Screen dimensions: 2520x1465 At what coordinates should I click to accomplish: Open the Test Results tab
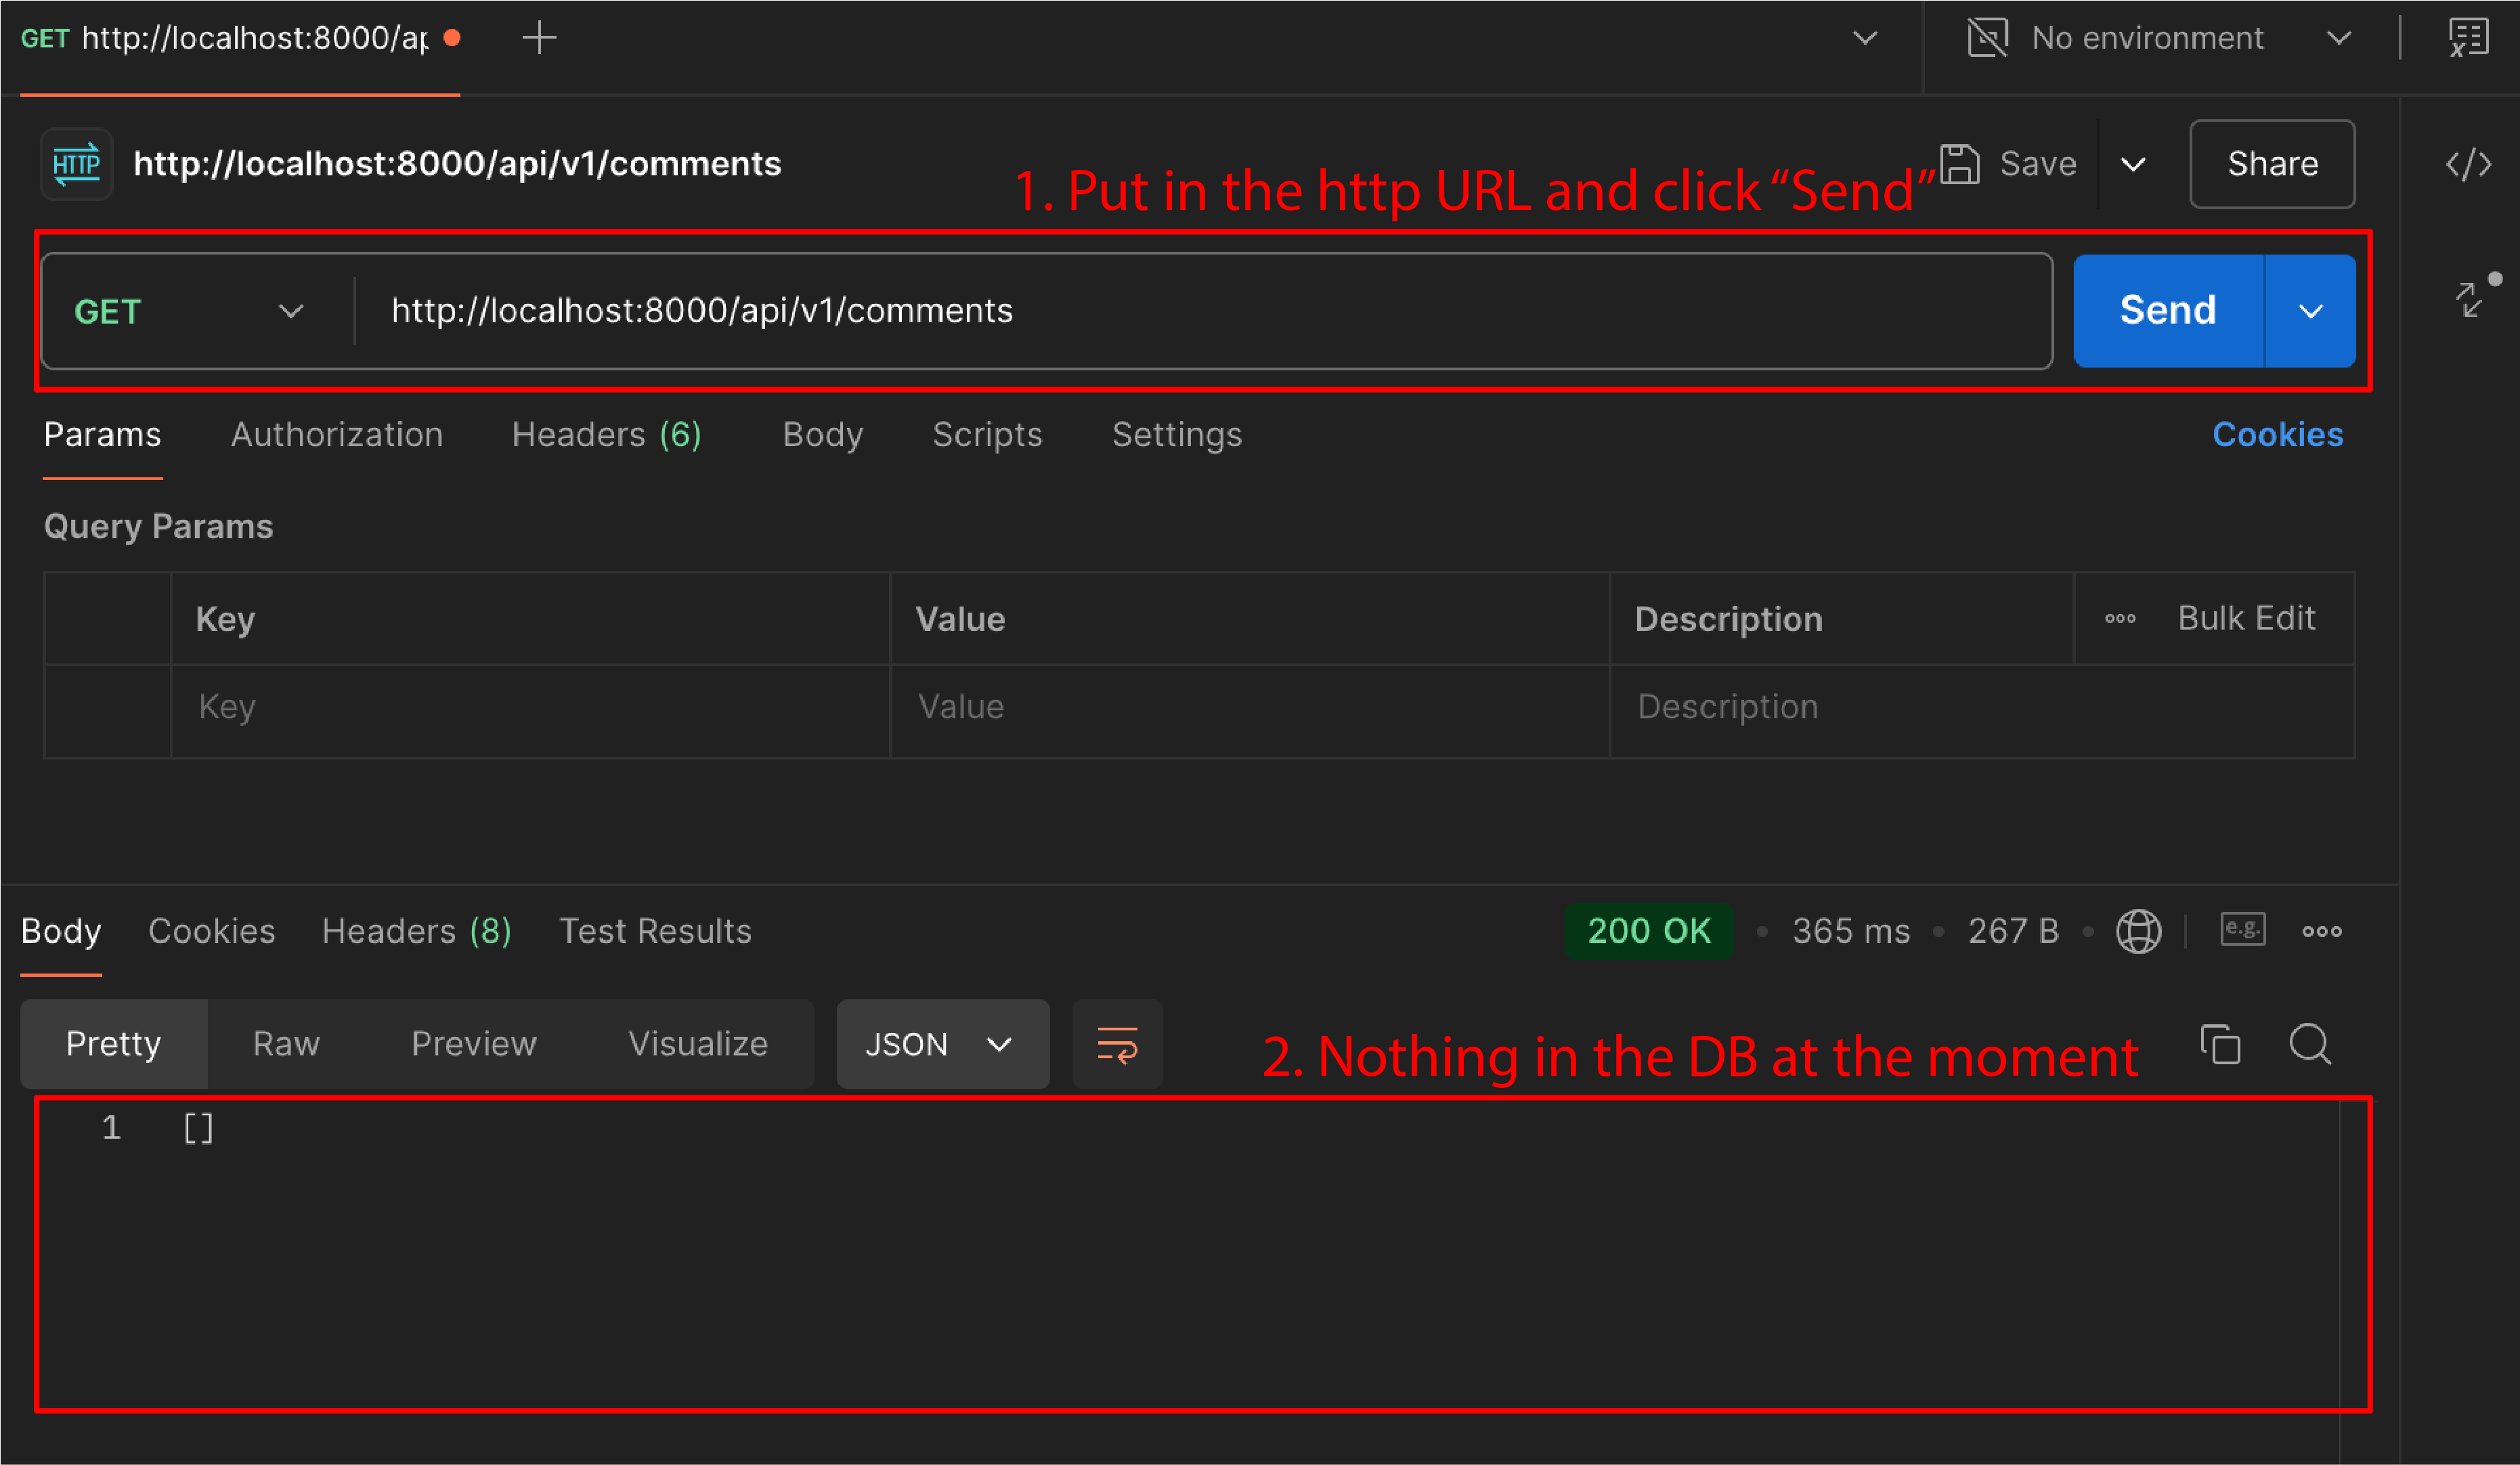coord(655,931)
